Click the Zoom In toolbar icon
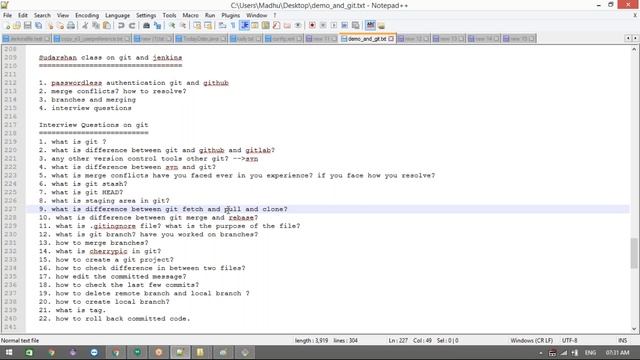The height and width of the screenshot is (360, 640). coord(172,25)
